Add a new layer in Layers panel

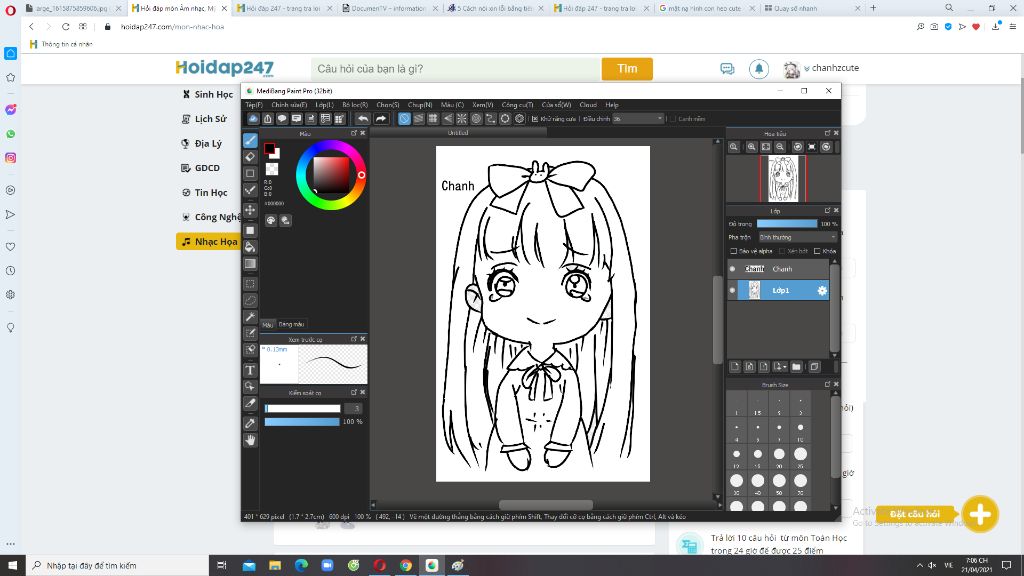pos(735,367)
